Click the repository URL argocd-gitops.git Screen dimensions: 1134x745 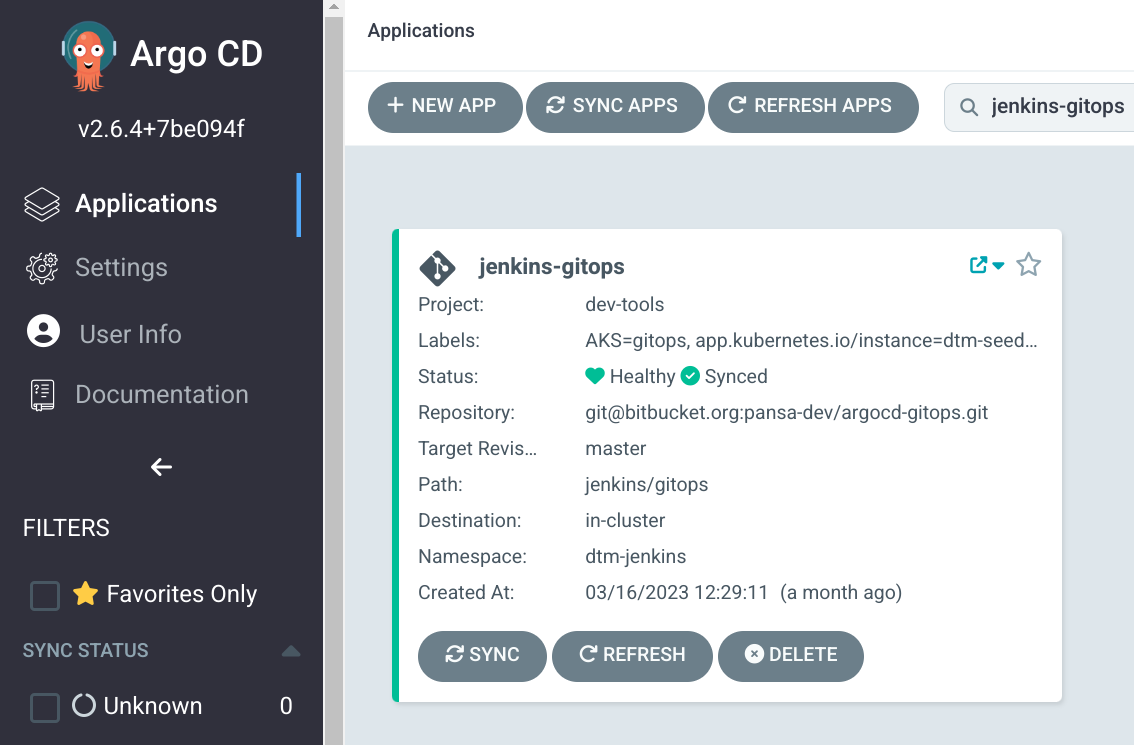tap(786, 413)
